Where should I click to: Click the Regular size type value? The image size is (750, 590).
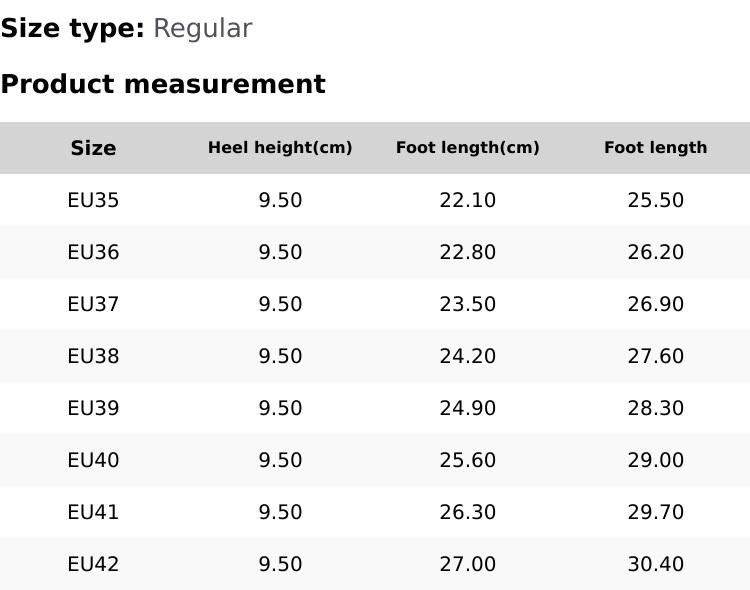click(x=202, y=28)
